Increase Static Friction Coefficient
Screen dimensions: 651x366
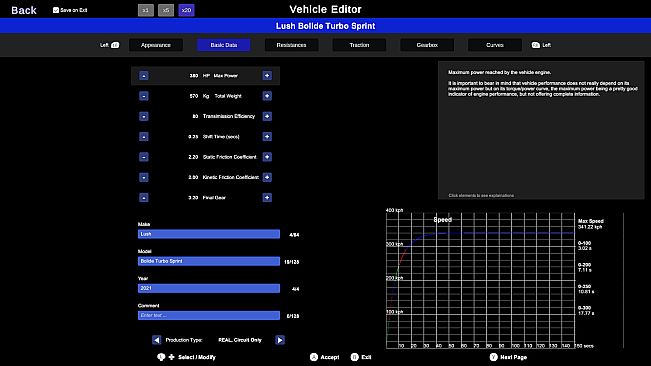tap(267, 157)
